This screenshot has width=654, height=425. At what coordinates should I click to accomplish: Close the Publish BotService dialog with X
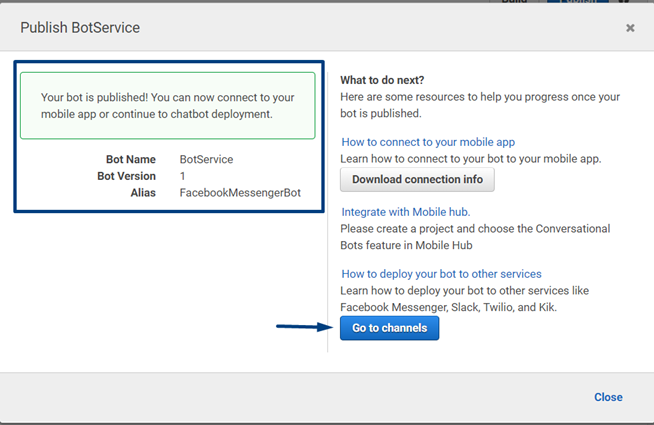coord(630,28)
